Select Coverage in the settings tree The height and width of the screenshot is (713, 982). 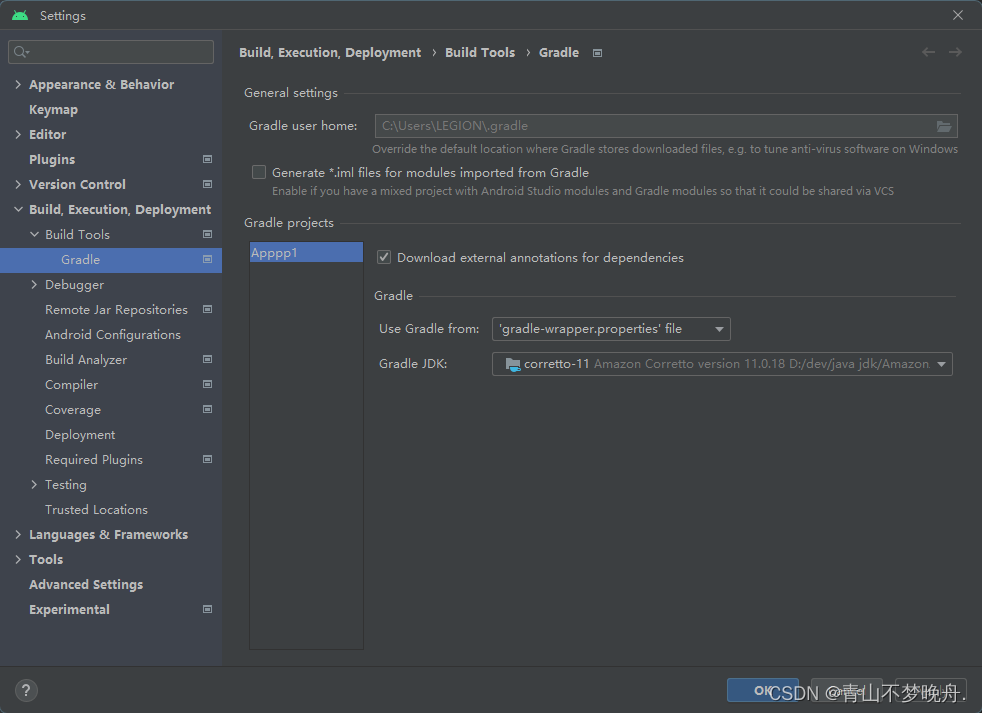[x=73, y=409]
